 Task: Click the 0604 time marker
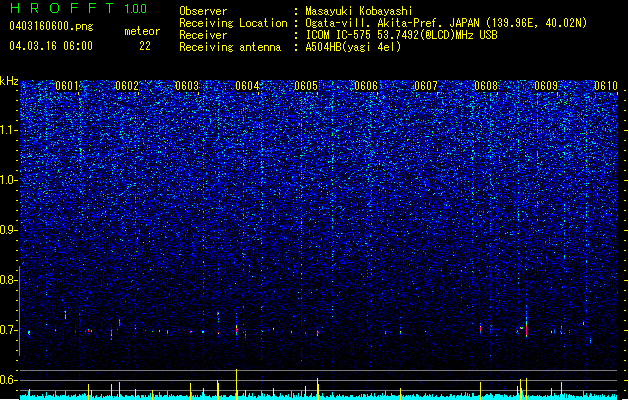247,86
